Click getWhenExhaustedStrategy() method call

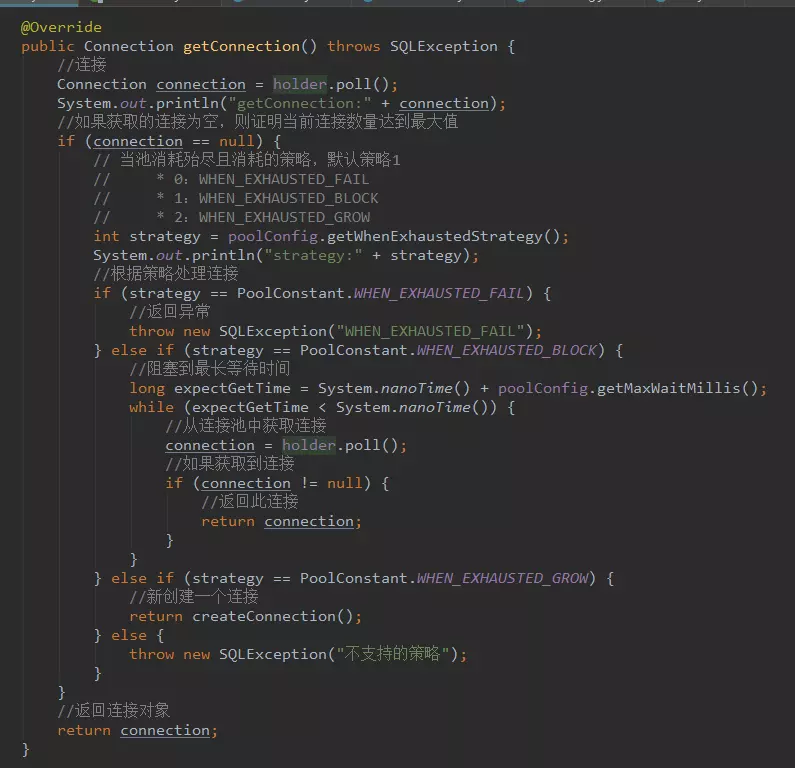(444, 236)
